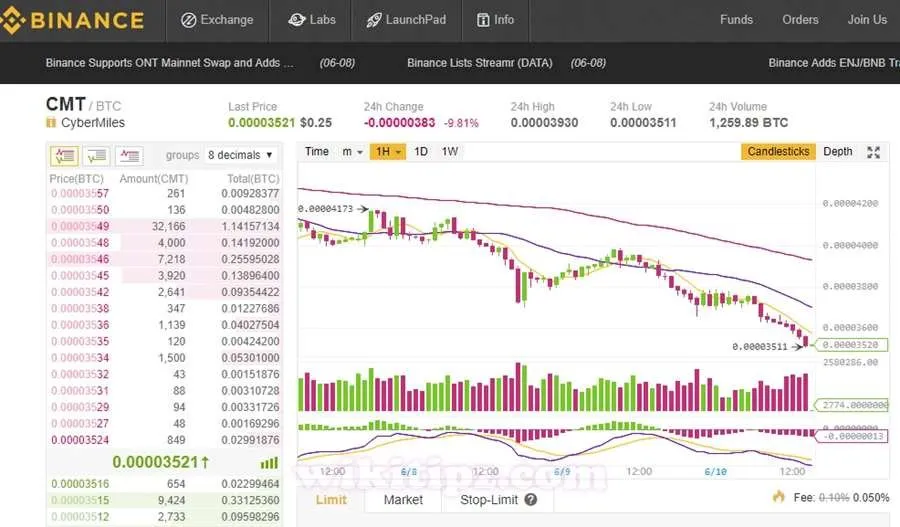Click the Price(BTC) column header
The width and height of the screenshot is (900, 527).
pos(76,179)
